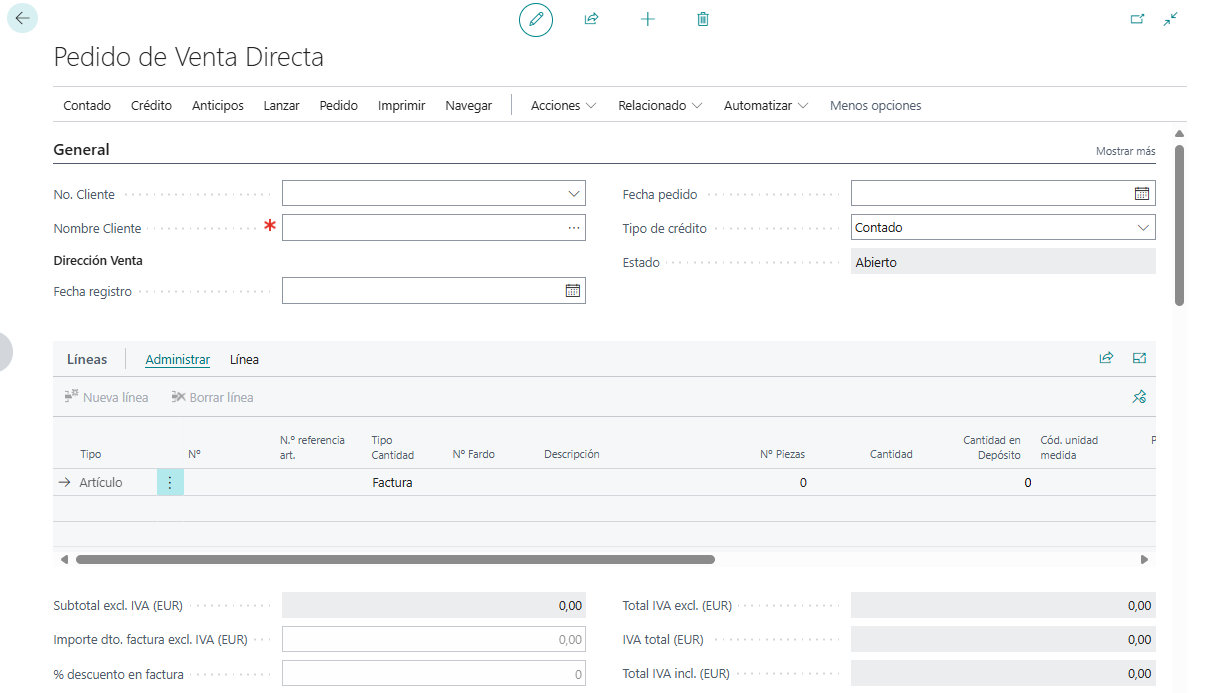1209x693 pixels.
Task: Click Menos opciones button
Action: pos(875,106)
